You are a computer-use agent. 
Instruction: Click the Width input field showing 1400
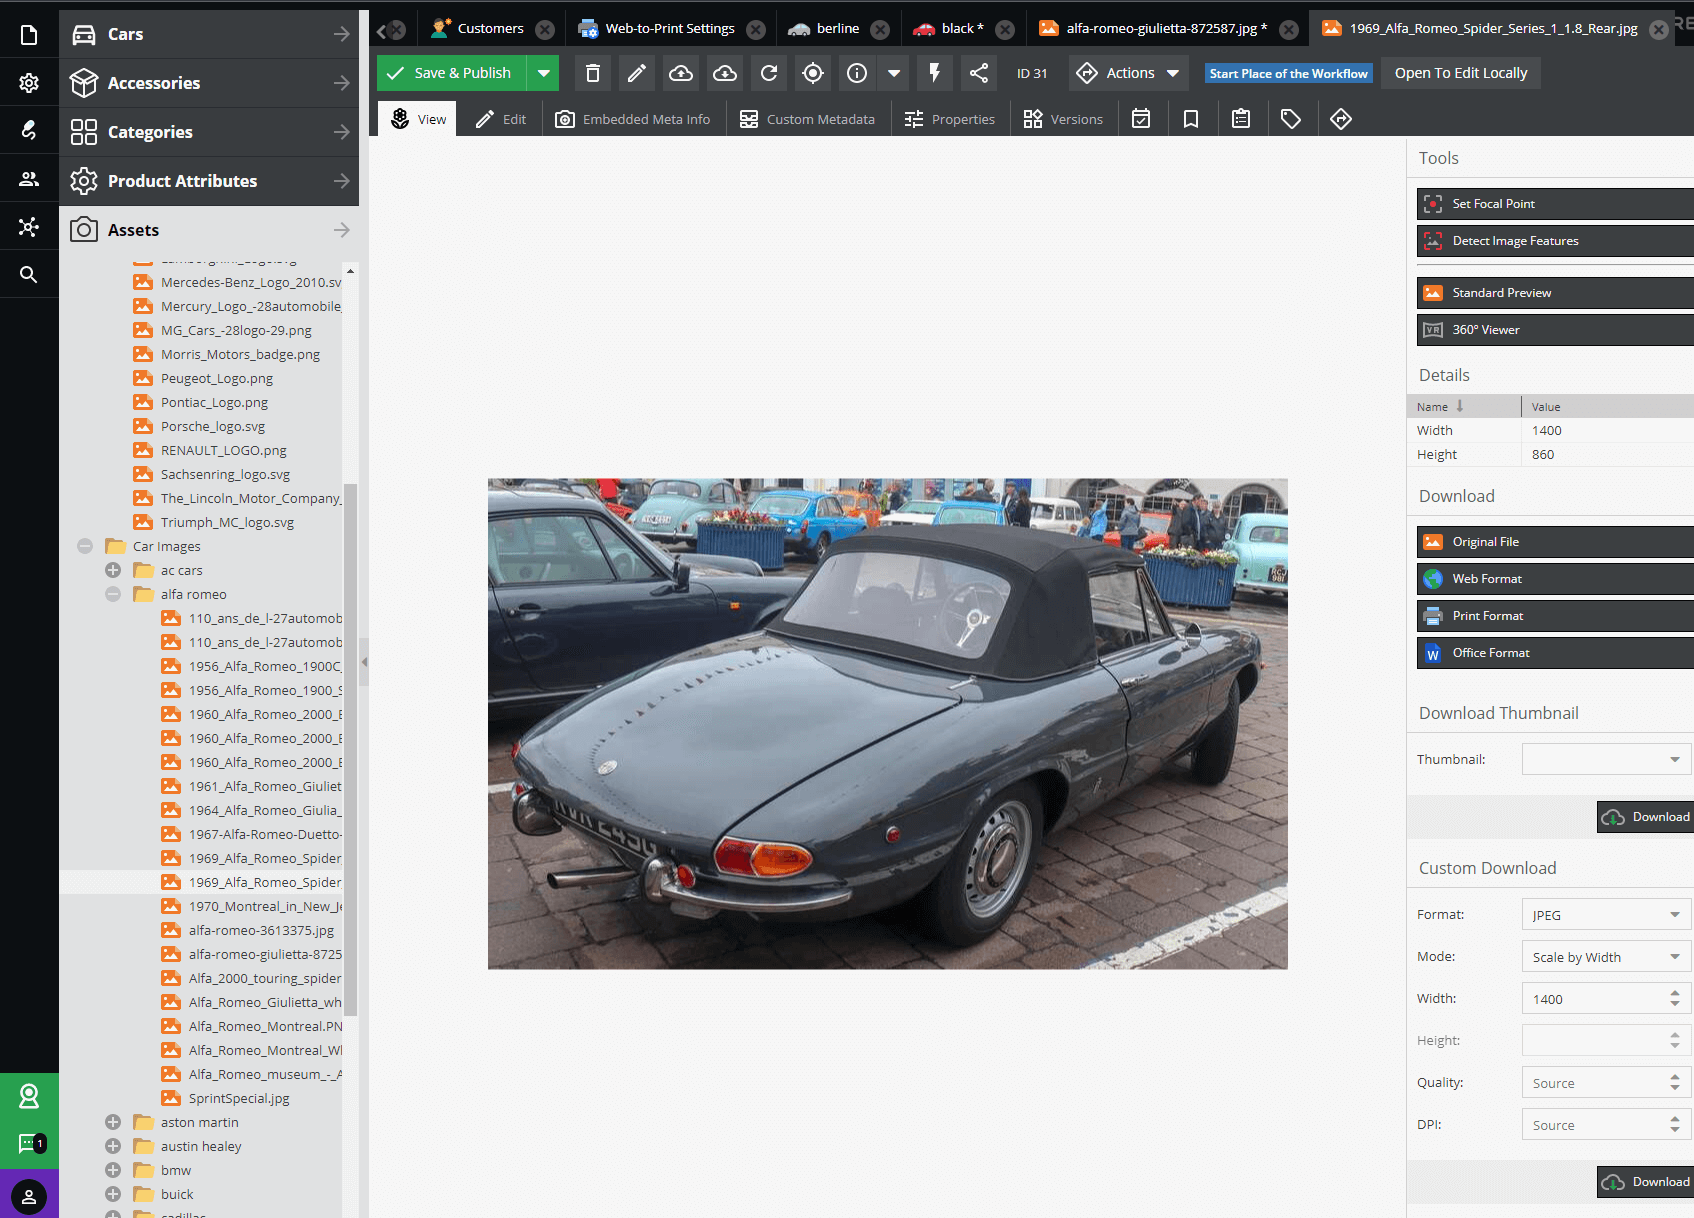click(x=1593, y=999)
